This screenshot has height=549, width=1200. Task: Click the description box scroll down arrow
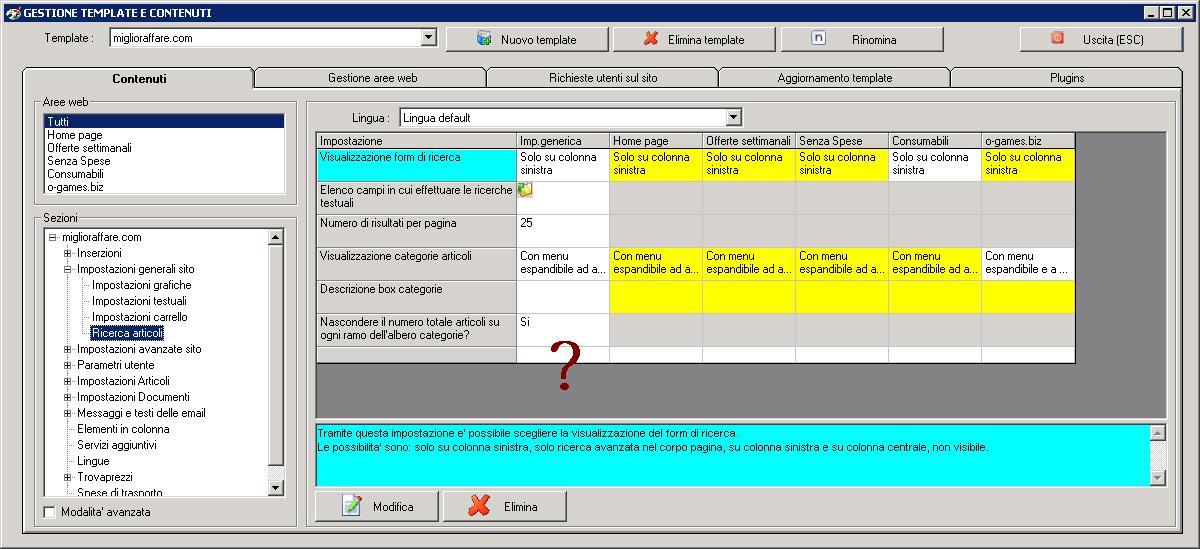point(1158,477)
